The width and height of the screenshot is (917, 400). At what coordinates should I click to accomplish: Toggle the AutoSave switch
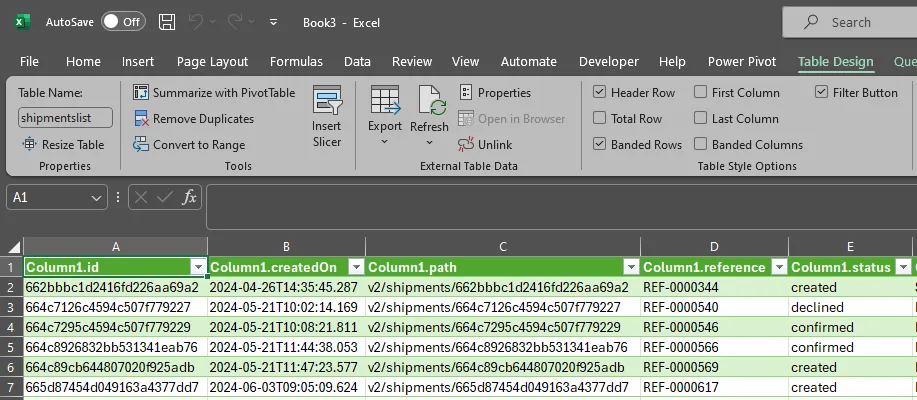tap(123, 22)
